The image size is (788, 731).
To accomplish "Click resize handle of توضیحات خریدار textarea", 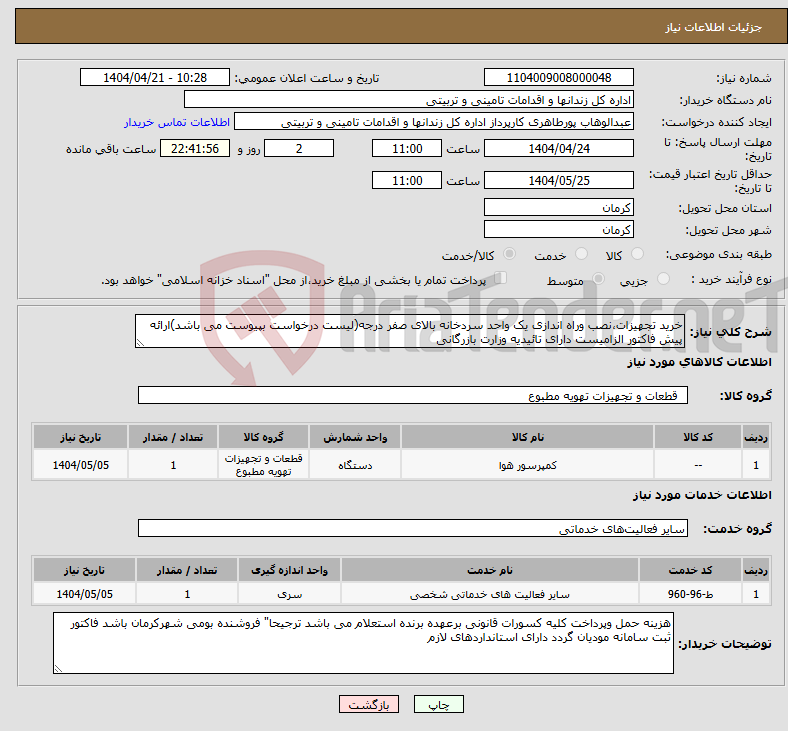I will click(58, 668).
